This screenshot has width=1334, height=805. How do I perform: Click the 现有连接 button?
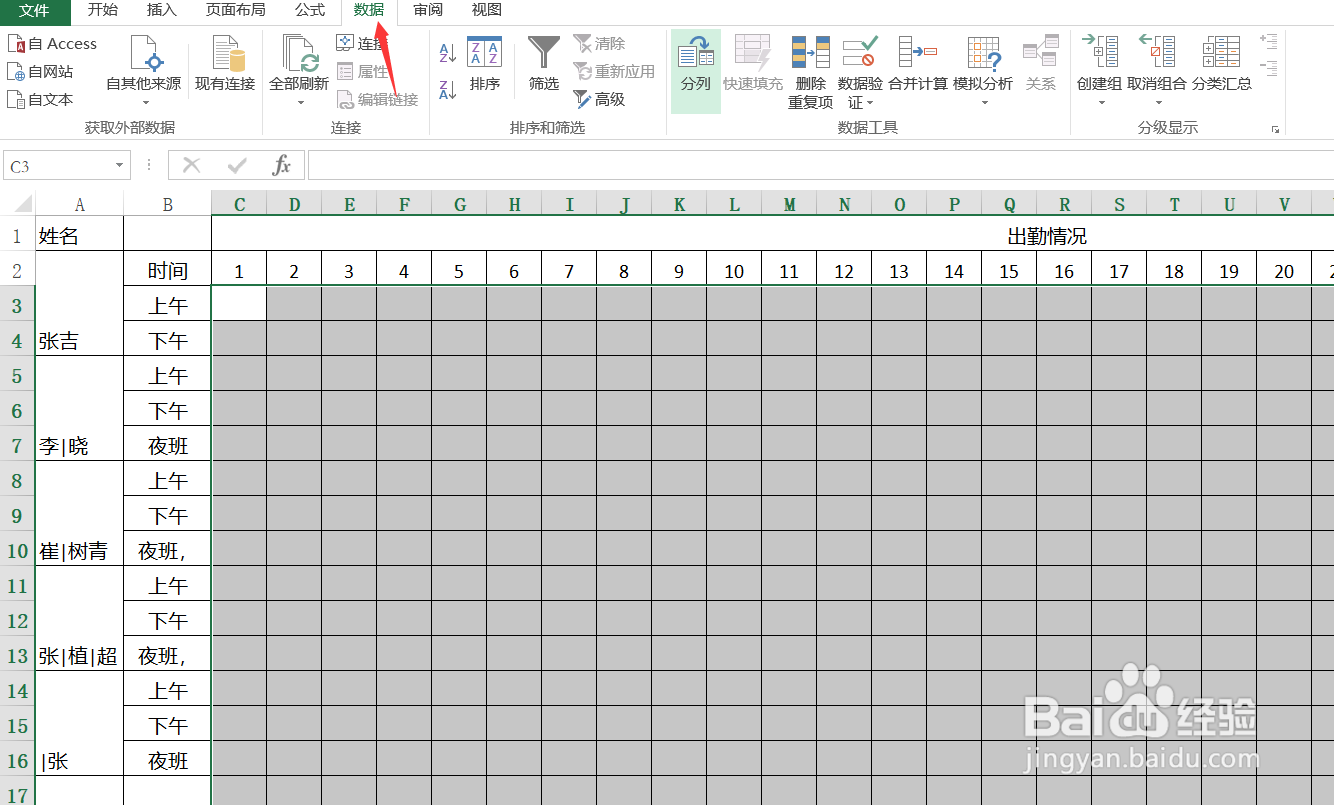click(225, 66)
